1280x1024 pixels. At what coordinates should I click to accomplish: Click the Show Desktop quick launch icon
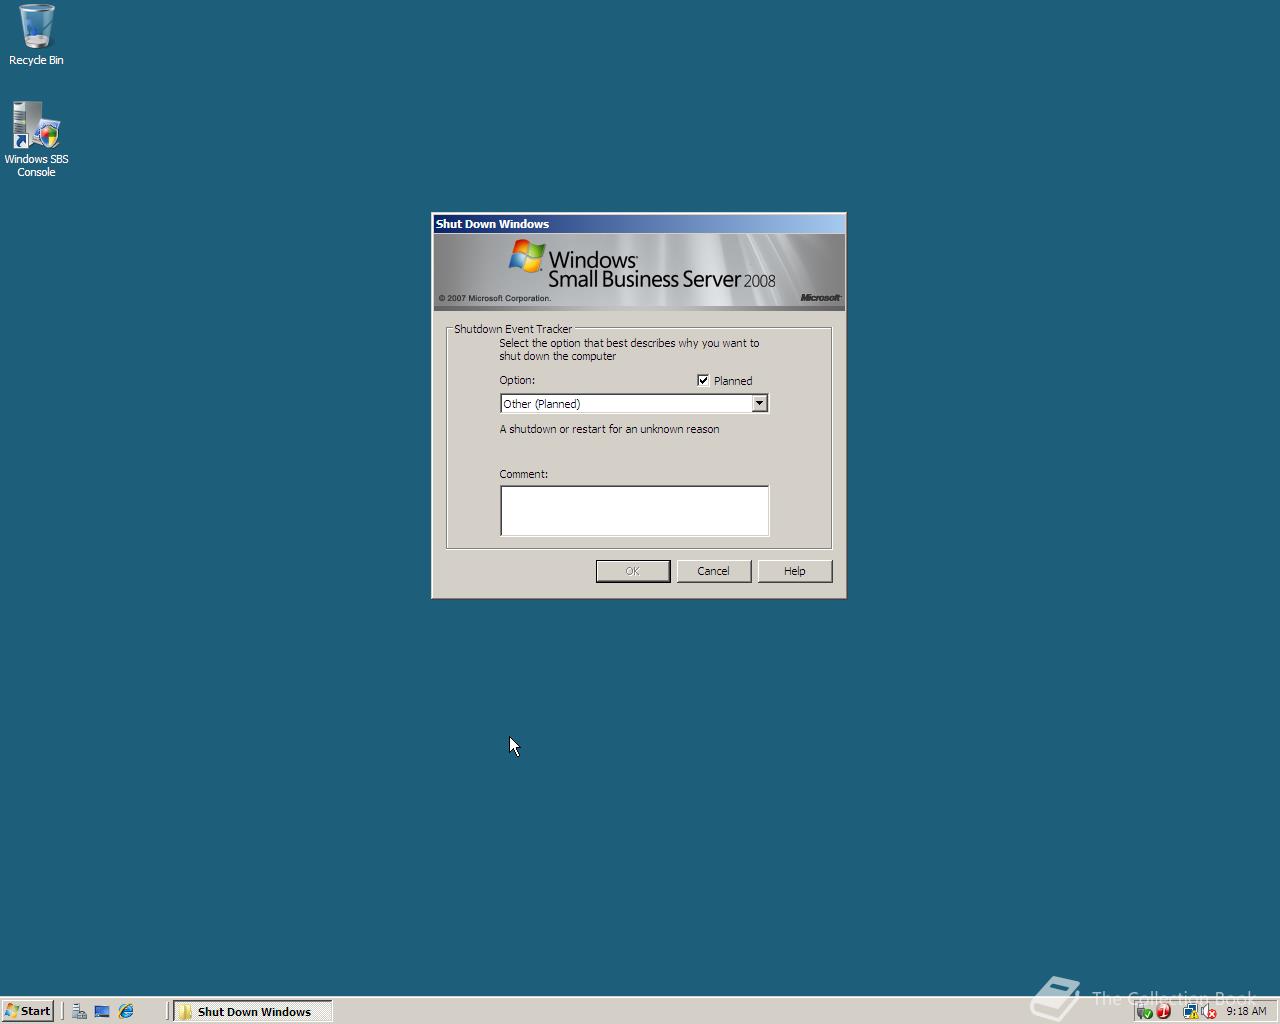[x=102, y=1011]
